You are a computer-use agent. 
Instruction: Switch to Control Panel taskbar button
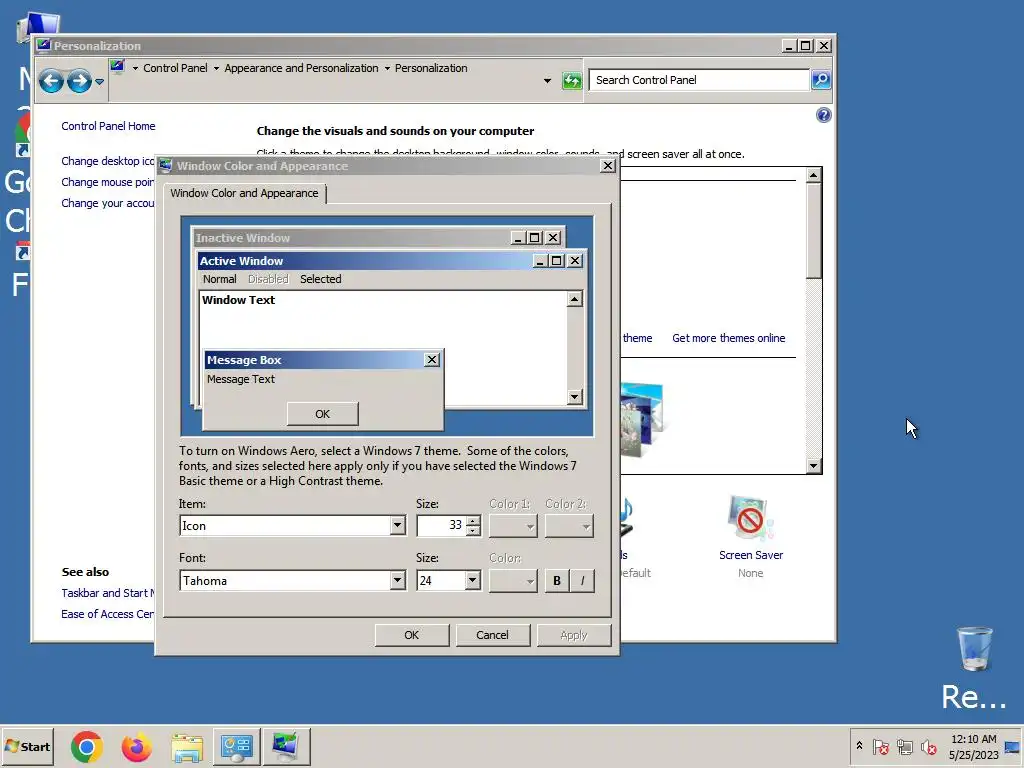click(x=236, y=746)
